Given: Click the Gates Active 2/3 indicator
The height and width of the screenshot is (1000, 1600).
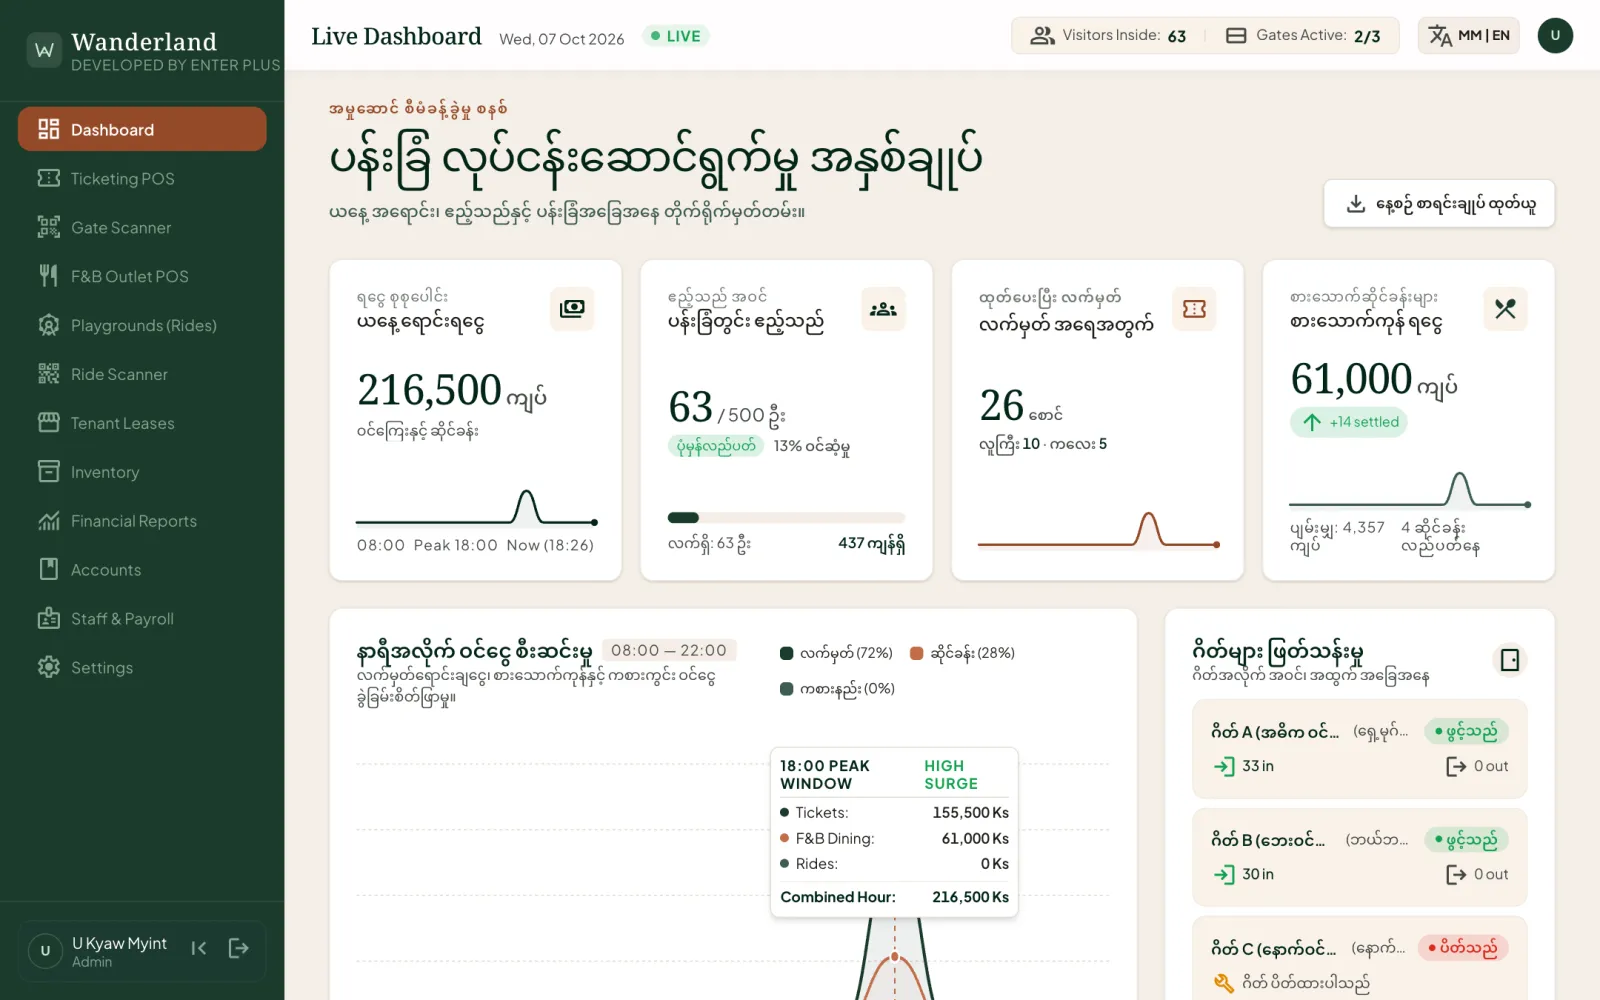Looking at the screenshot, I should click(x=1303, y=36).
